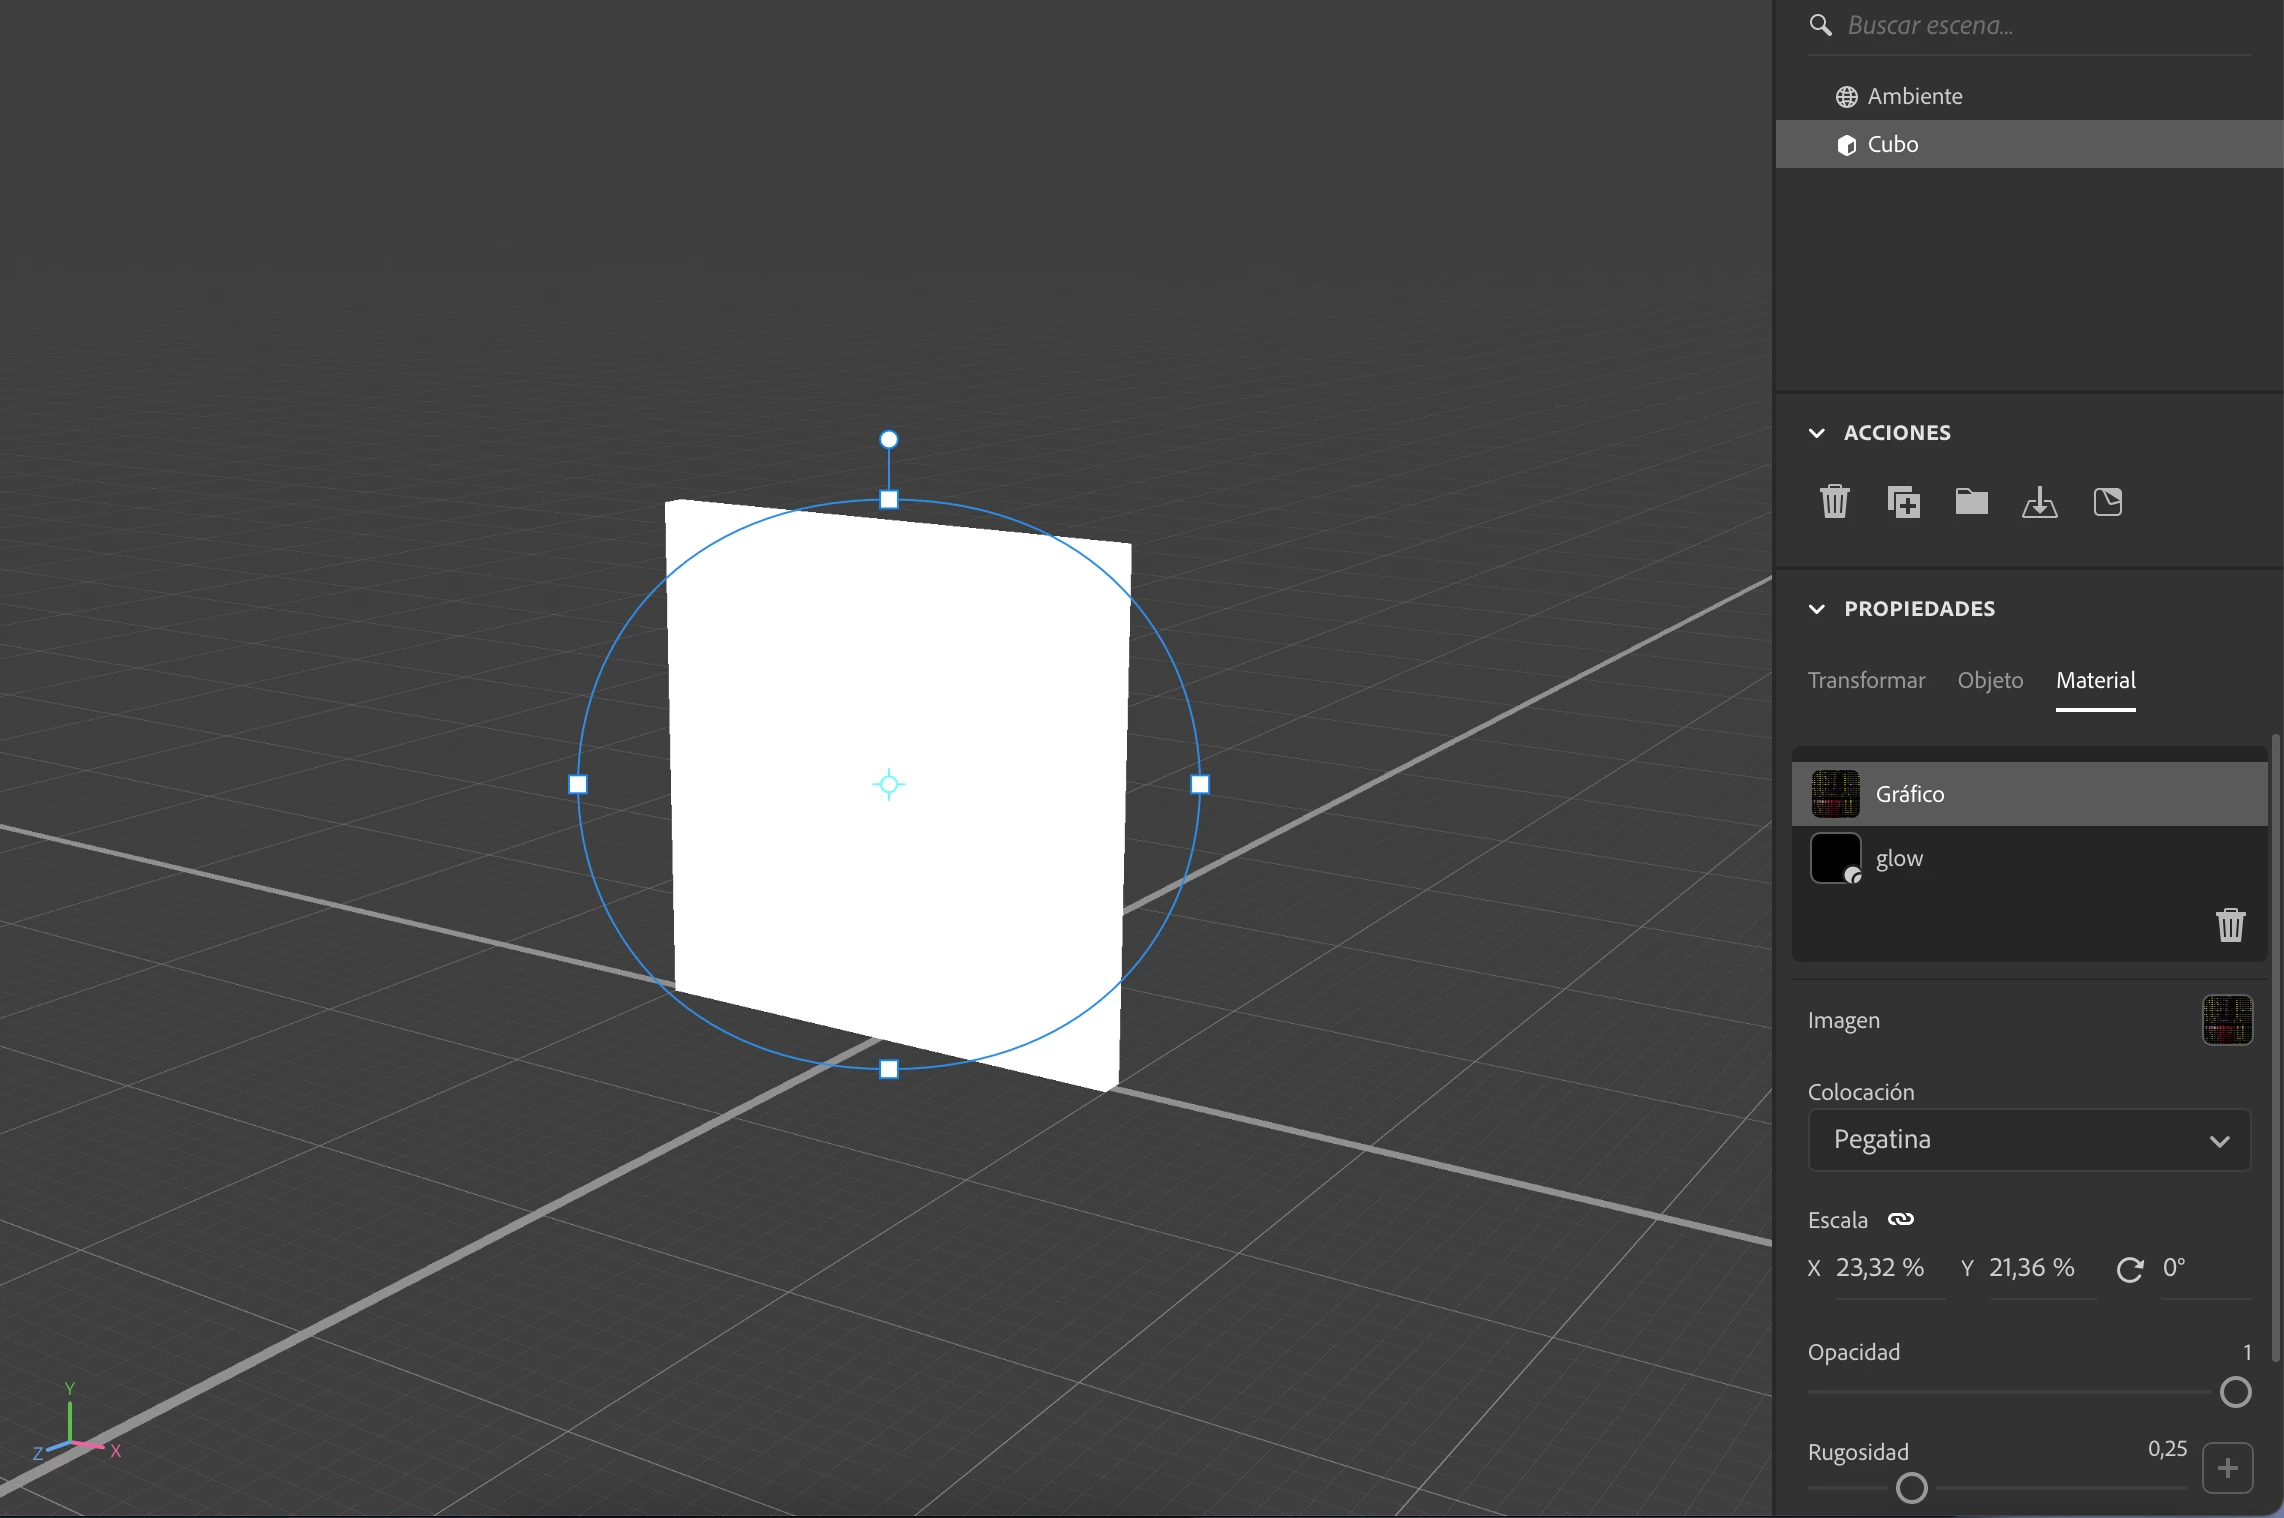Switch to the Transformar tab
Screen dimensions: 2284x1518
tap(1866, 680)
